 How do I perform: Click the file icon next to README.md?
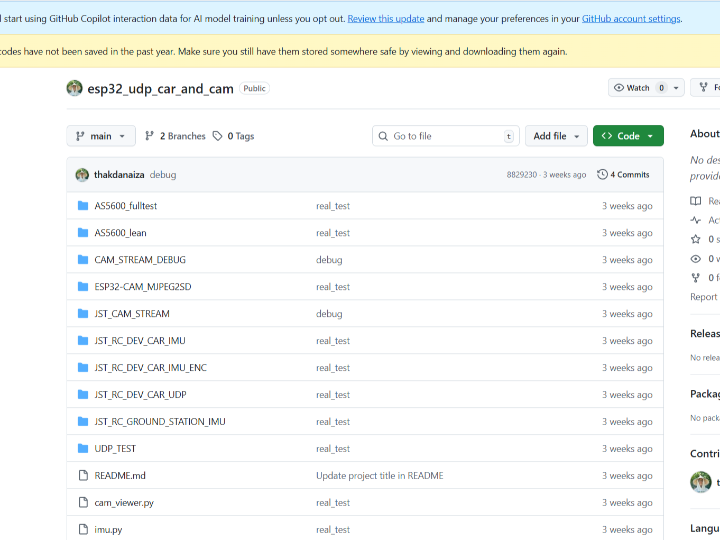click(84, 476)
